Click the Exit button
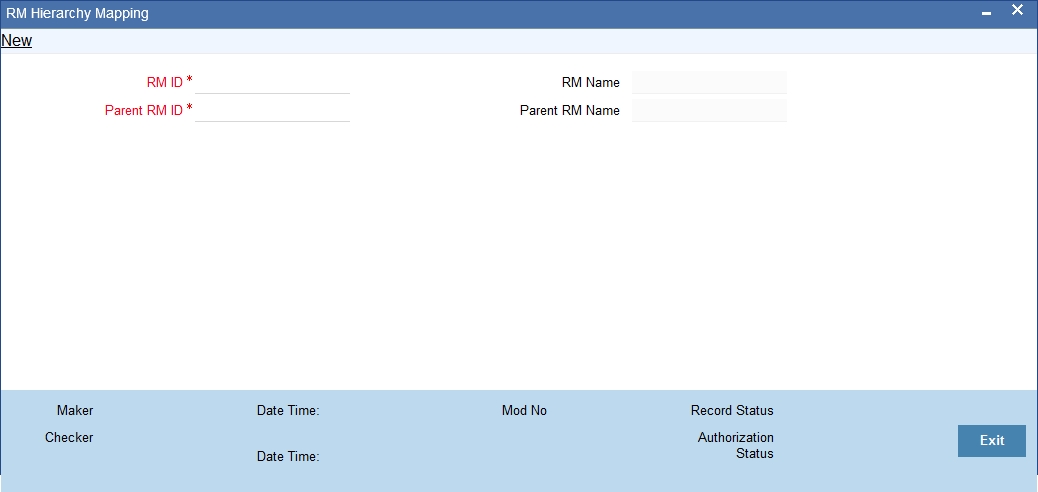This screenshot has height=492, width=1038. click(992, 440)
